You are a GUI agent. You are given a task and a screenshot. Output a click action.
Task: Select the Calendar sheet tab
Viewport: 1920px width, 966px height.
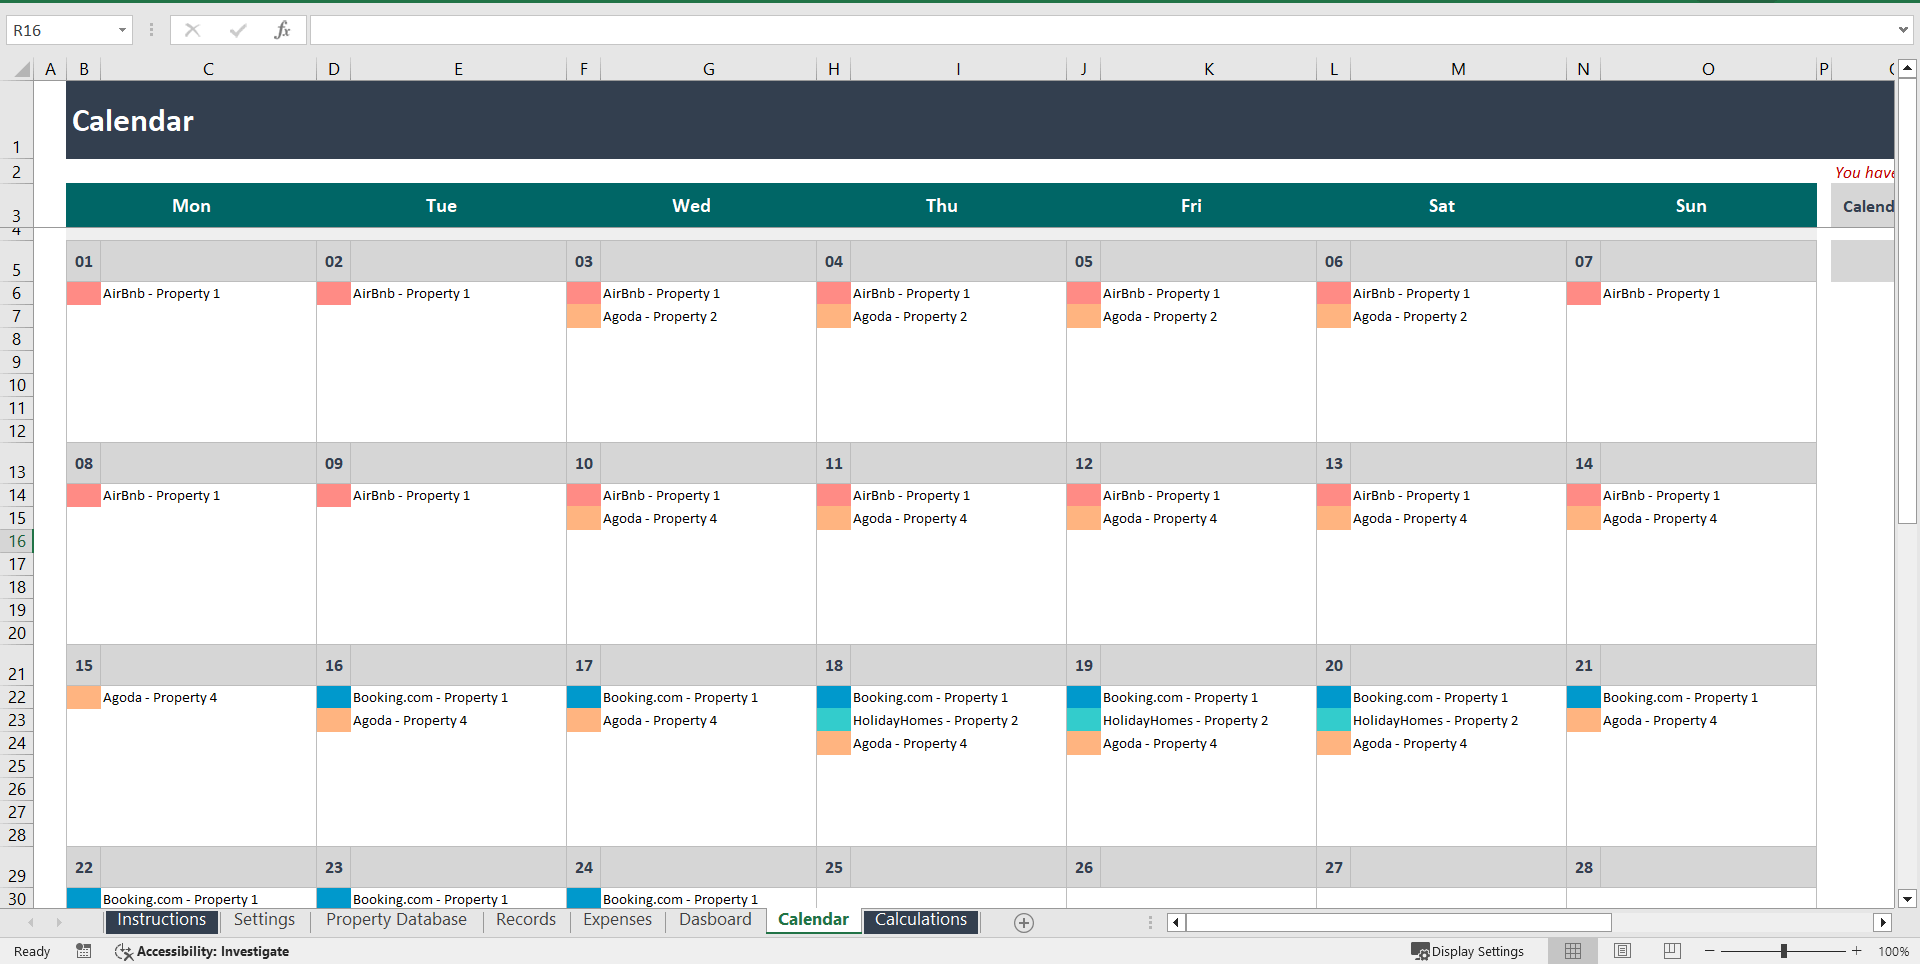813,920
